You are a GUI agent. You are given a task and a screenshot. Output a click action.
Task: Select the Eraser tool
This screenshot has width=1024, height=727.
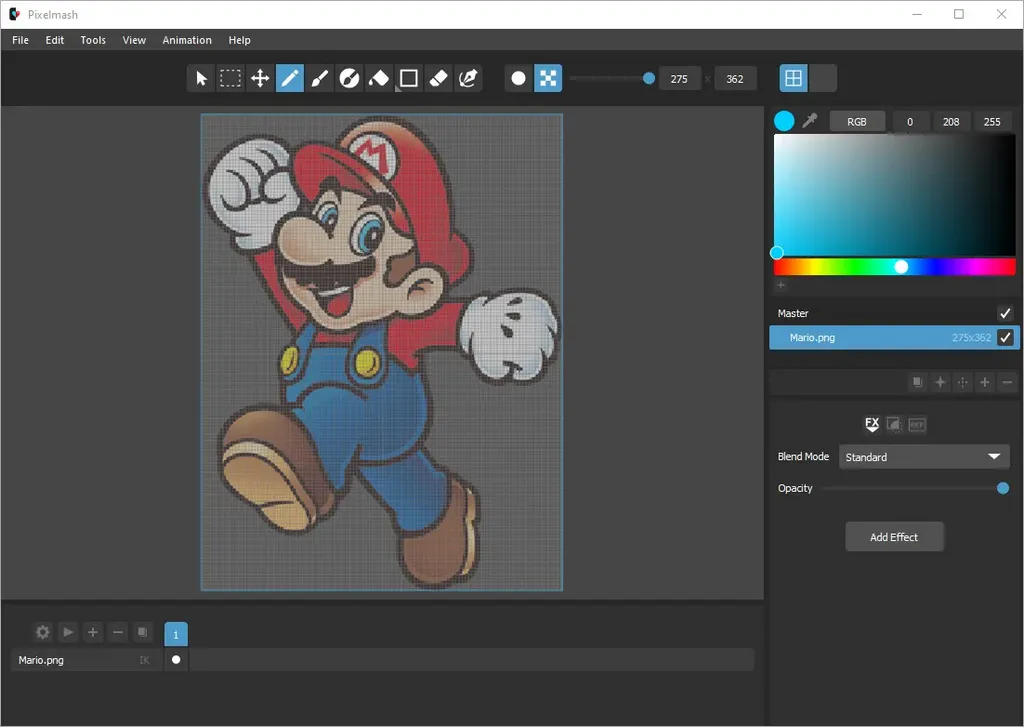438,78
